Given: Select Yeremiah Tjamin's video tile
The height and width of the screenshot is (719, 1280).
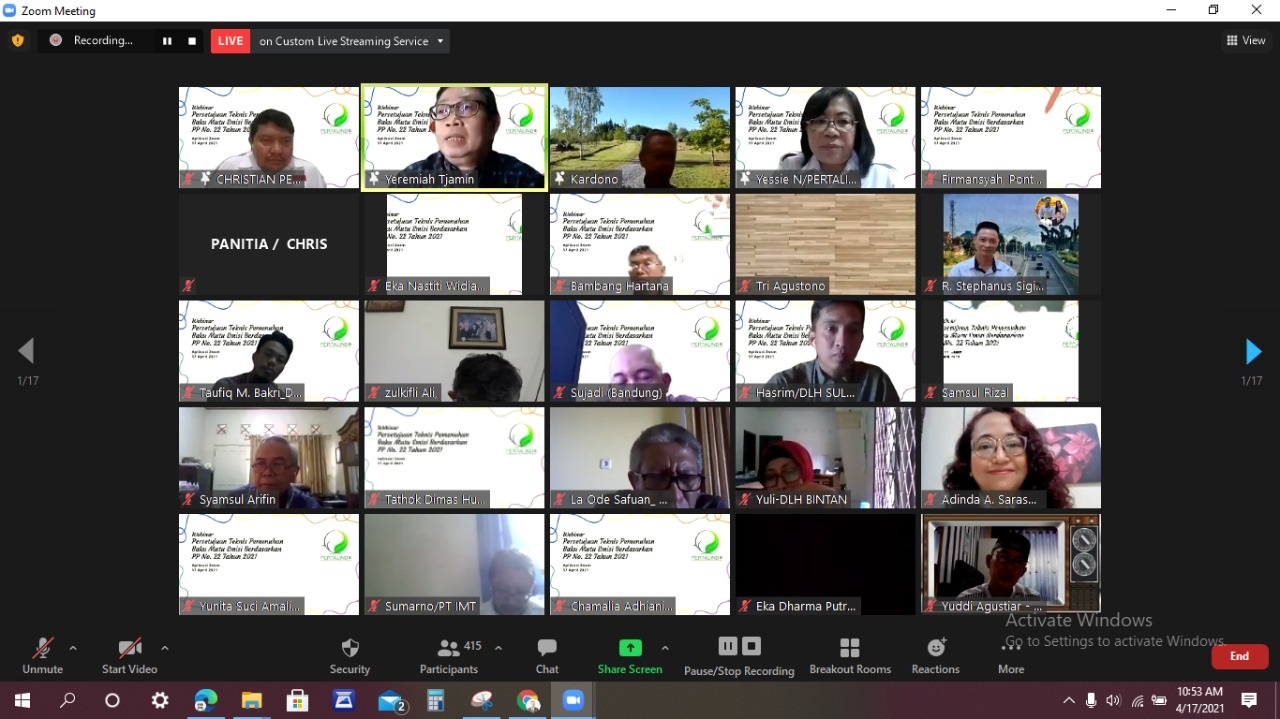Looking at the screenshot, I should coord(454,137).
